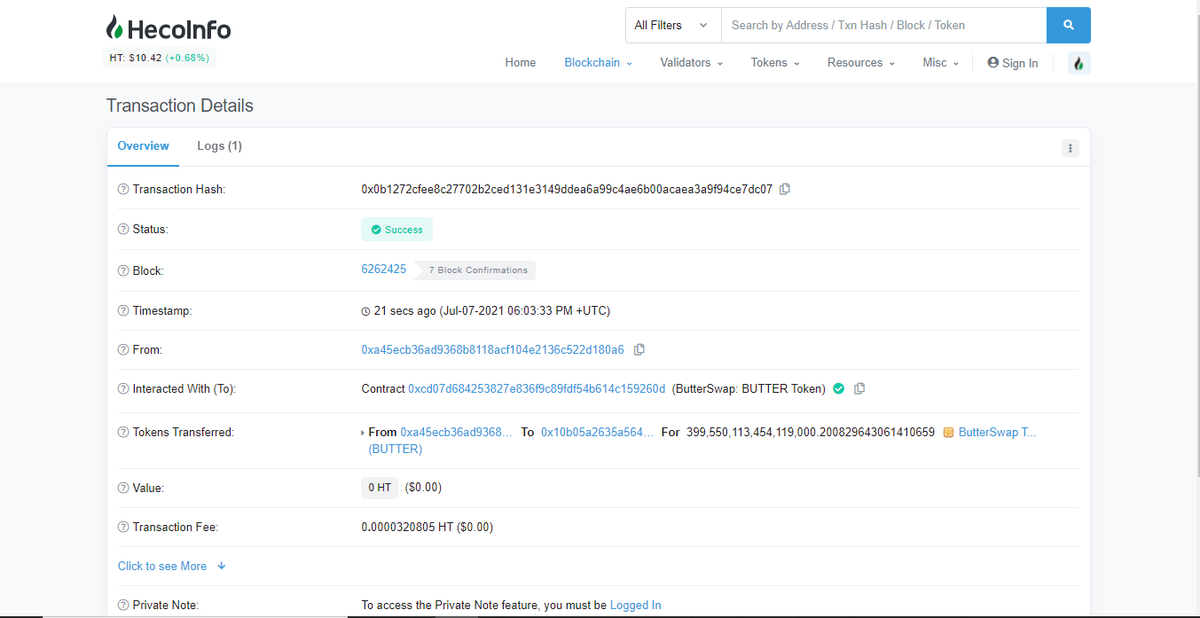This screenshot has width=1200, height=618.
Task: Open the All Filters dropdown
Action: coord(673,25)
